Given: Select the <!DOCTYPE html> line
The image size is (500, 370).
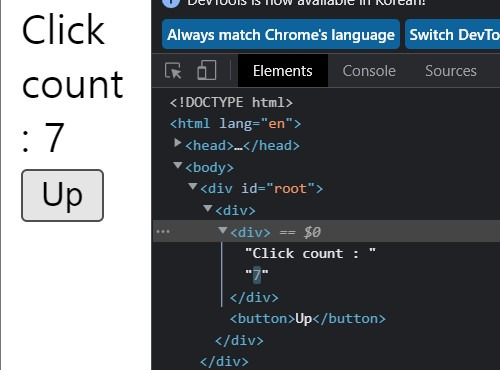Looking at the screenshot, I should pyautogui.click(x=231, y=102).
